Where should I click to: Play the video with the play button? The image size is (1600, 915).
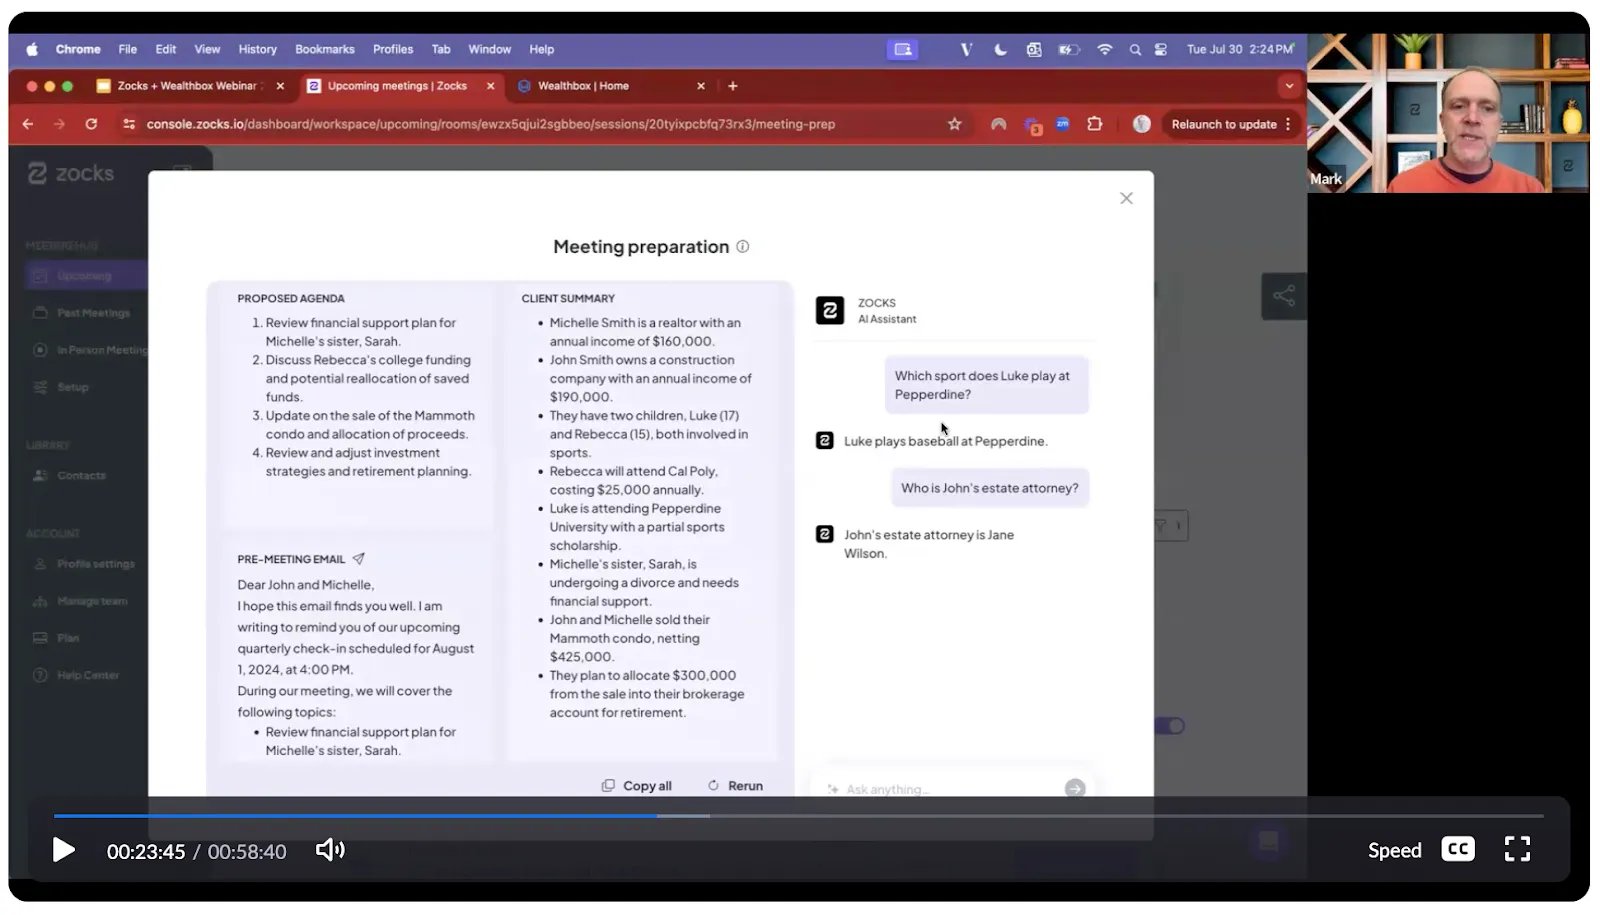tap(63, 850)
